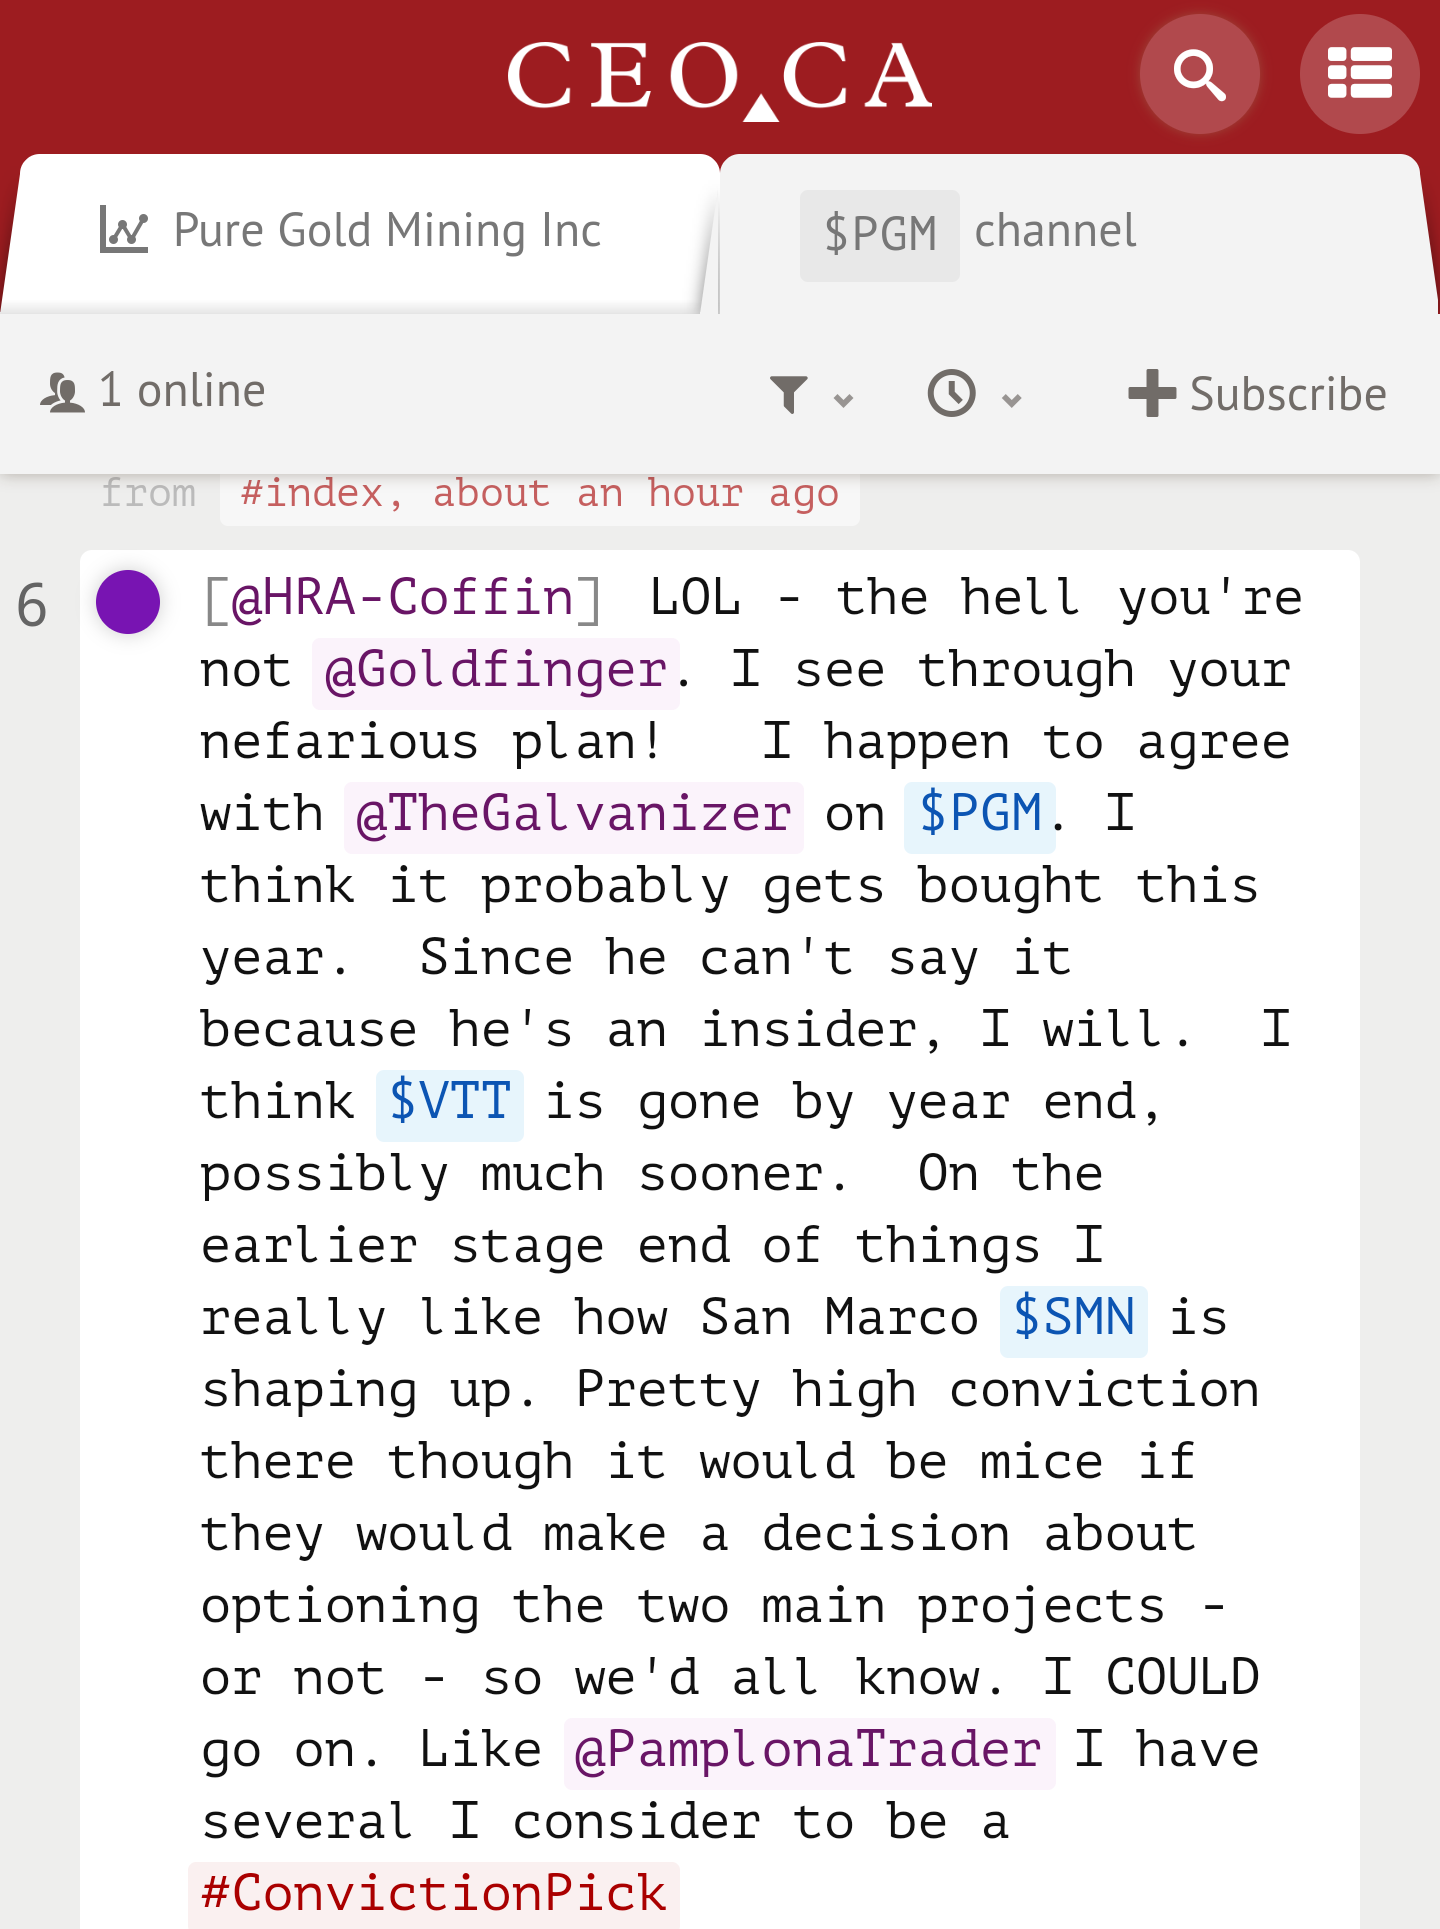Screen dimensions: 1440x1929
Task: Expand the clock time dropdown chevron
Action: [x=1012, y=400]
